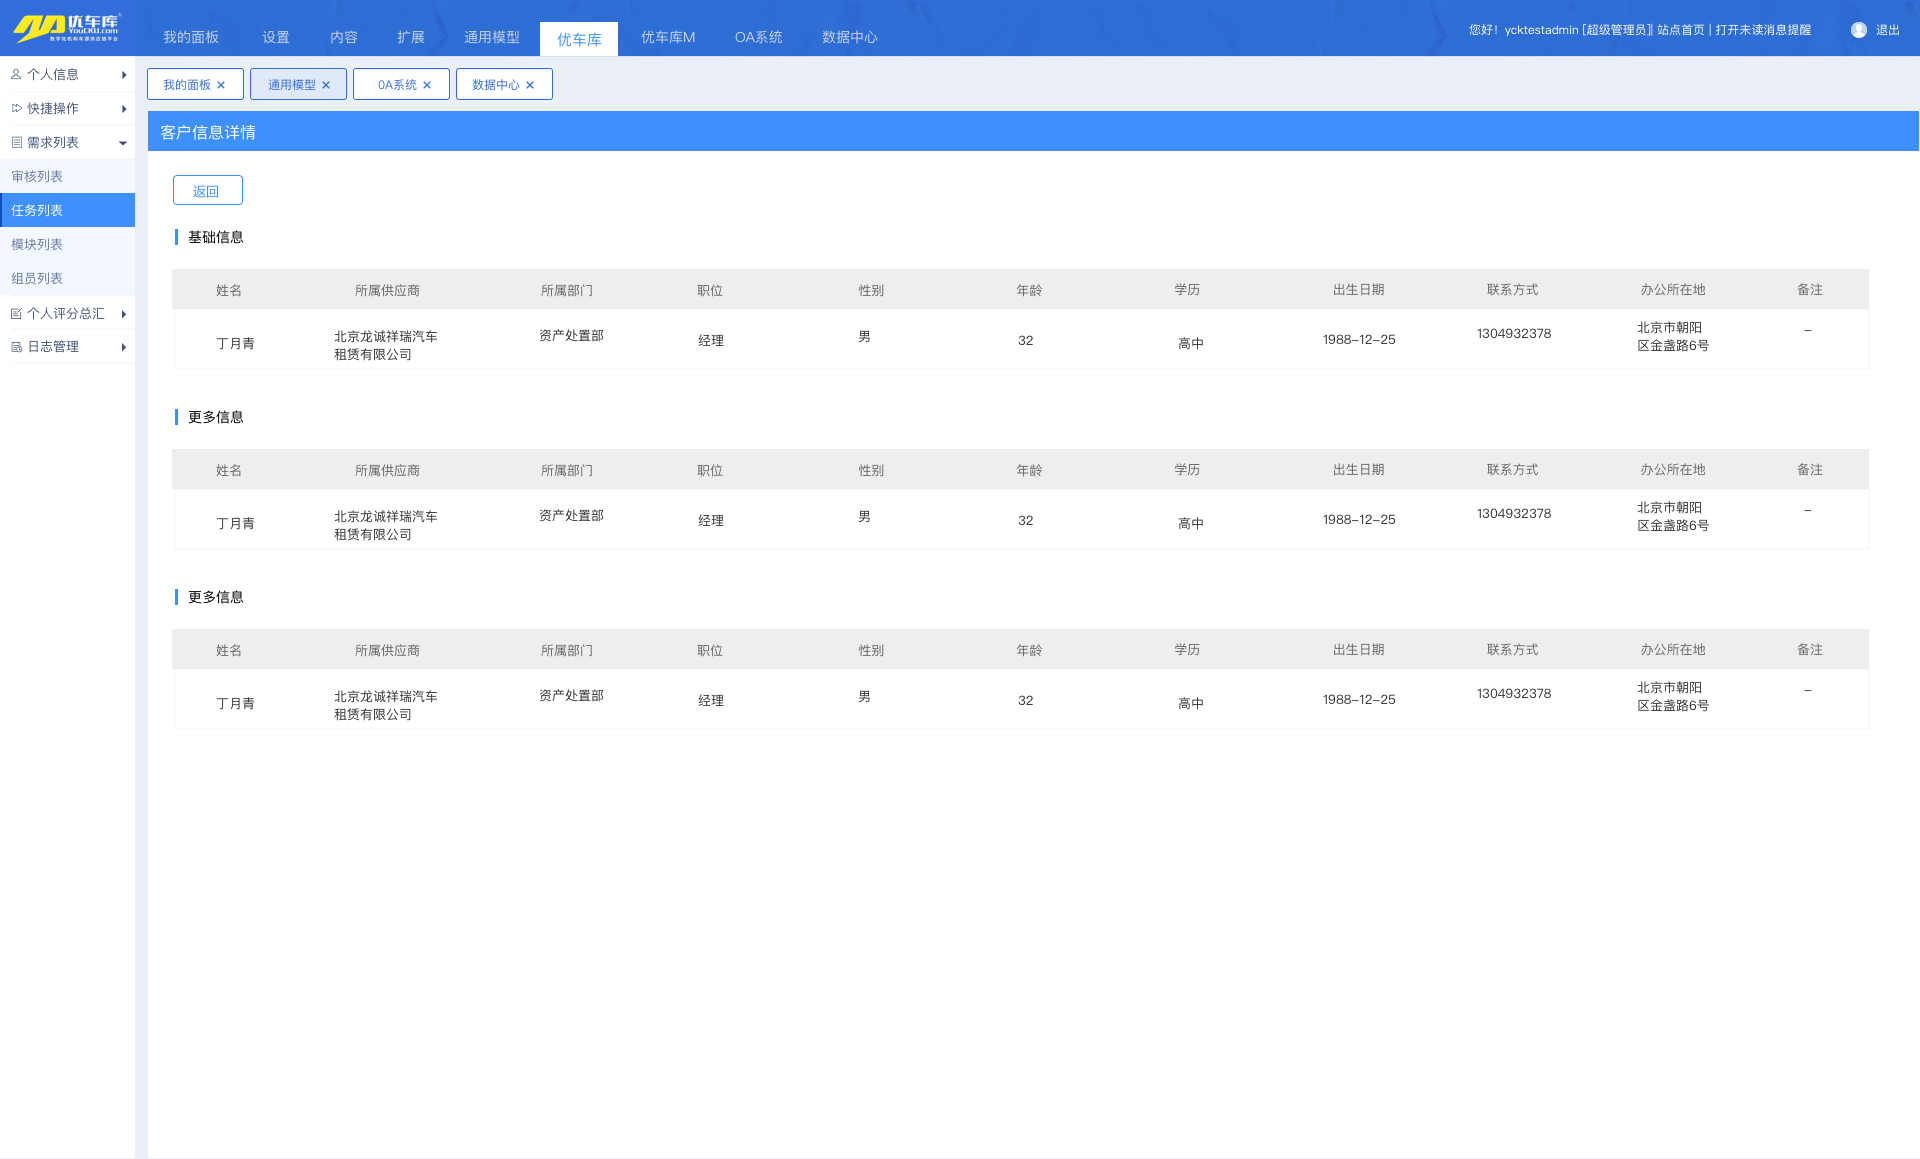Click the 个人信息 person icon

coord(16,74)
